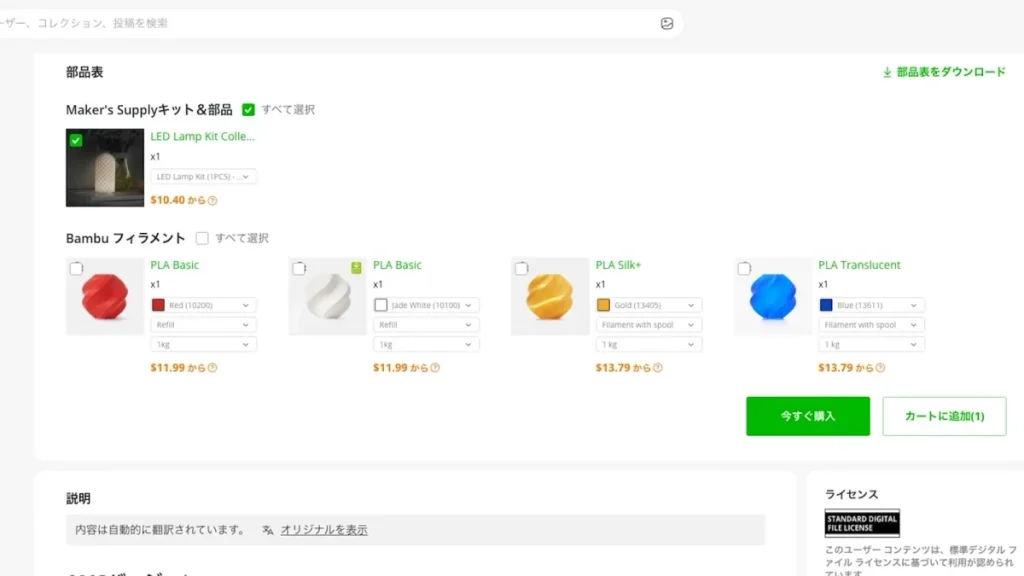Click the blue PLA Translucent spool thumbnail
The width and height of the screenshot is (1024, 576).
coord(773,296)
